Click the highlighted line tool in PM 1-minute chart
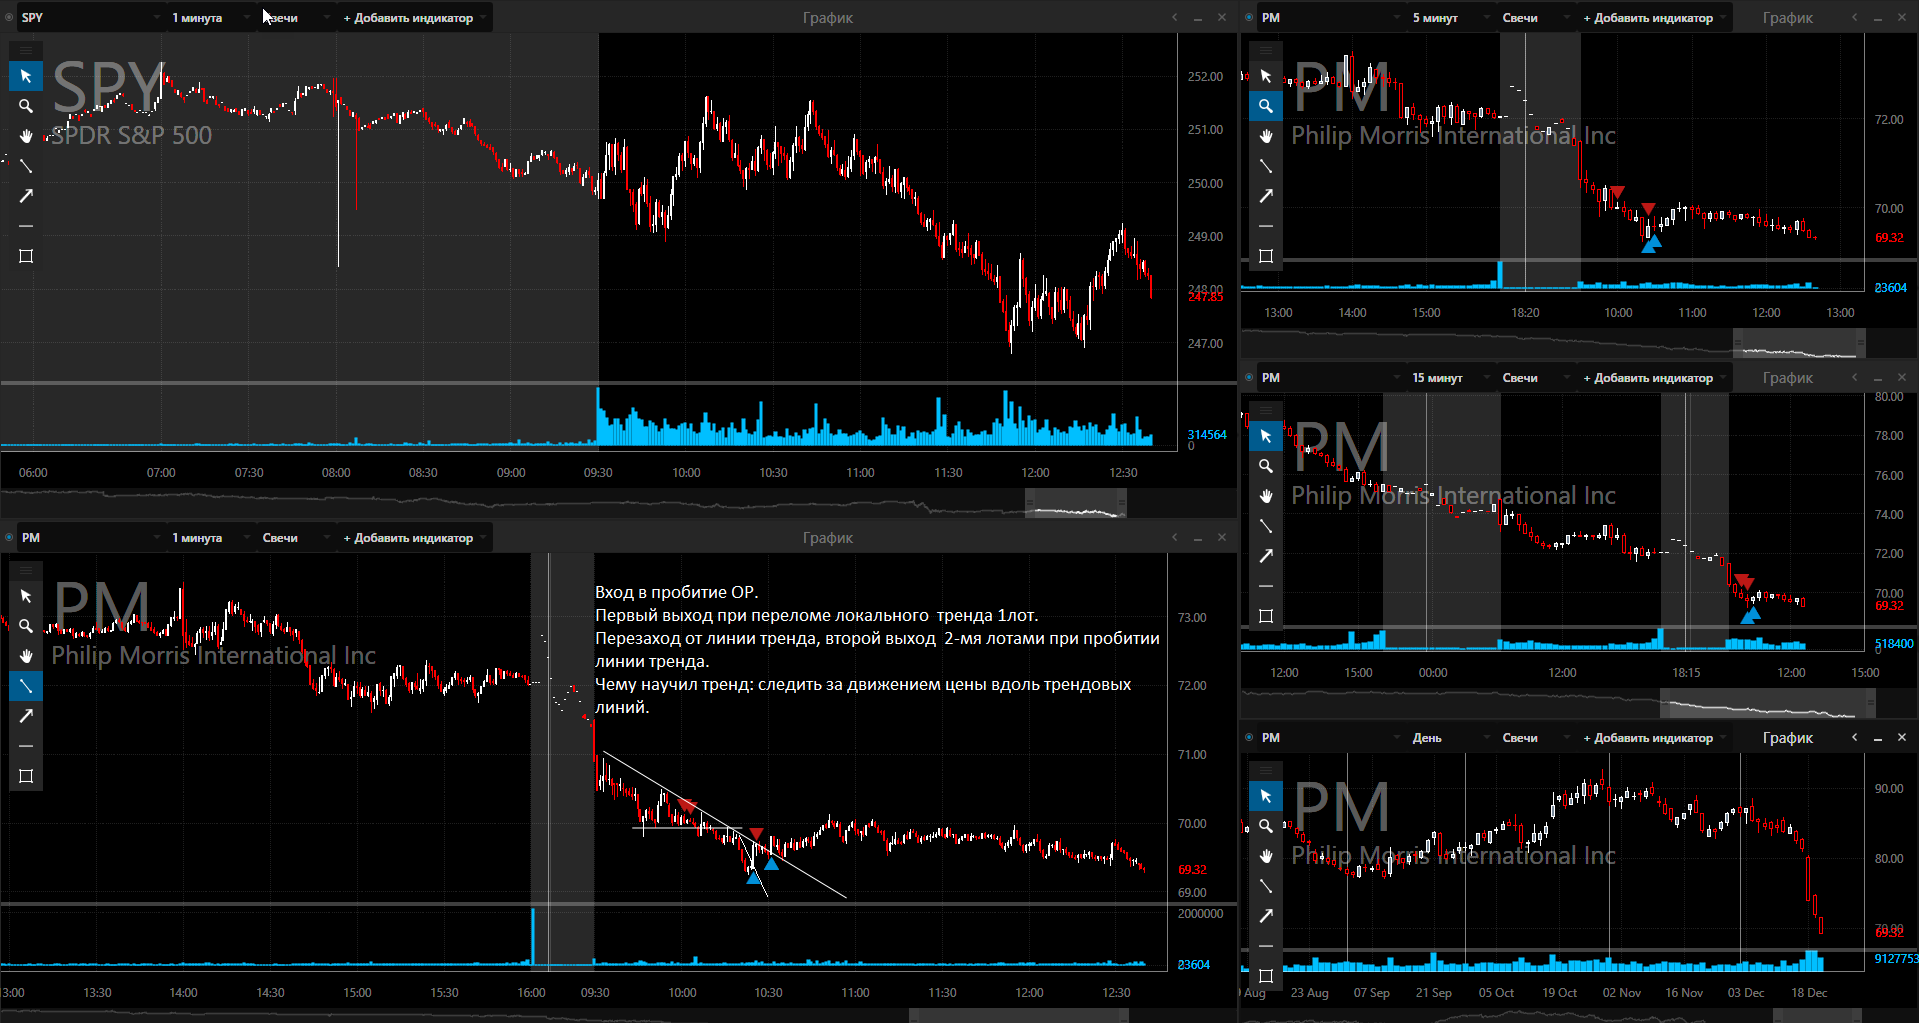The width and height of the screenshot is (1919, 1023). click(x=26, y=686)
